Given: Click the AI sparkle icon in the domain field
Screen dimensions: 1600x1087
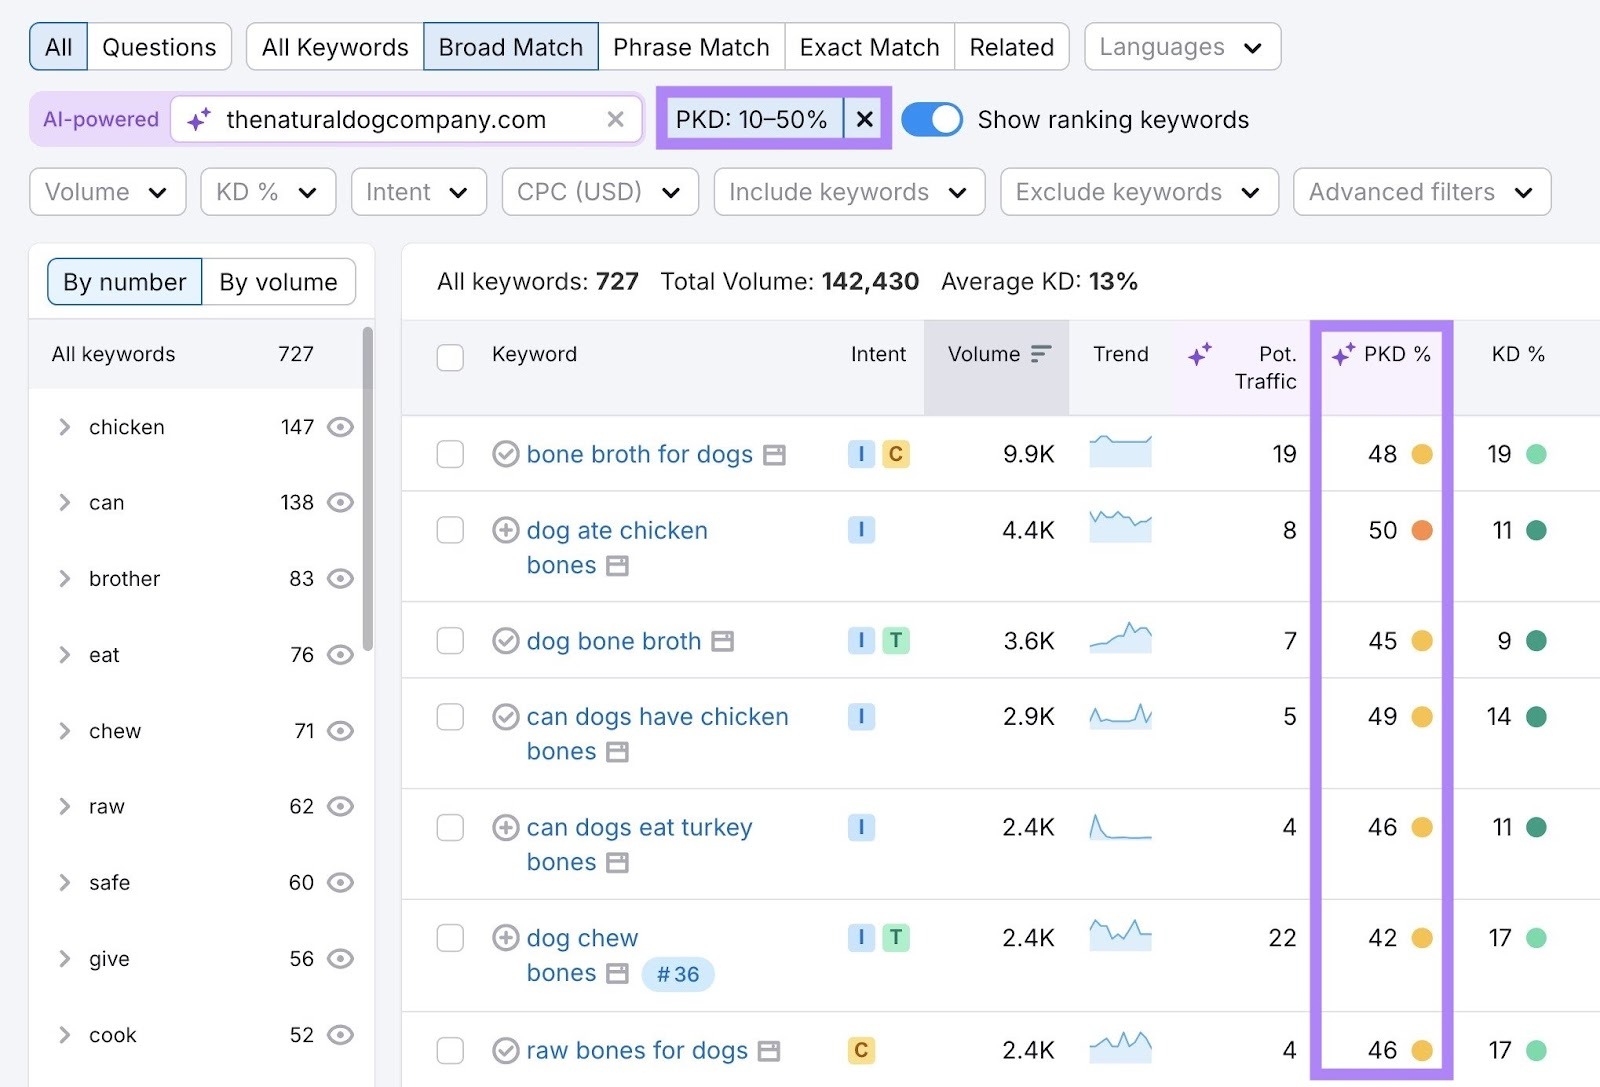Looking at the screenshot, I should (x=200, y=119).
